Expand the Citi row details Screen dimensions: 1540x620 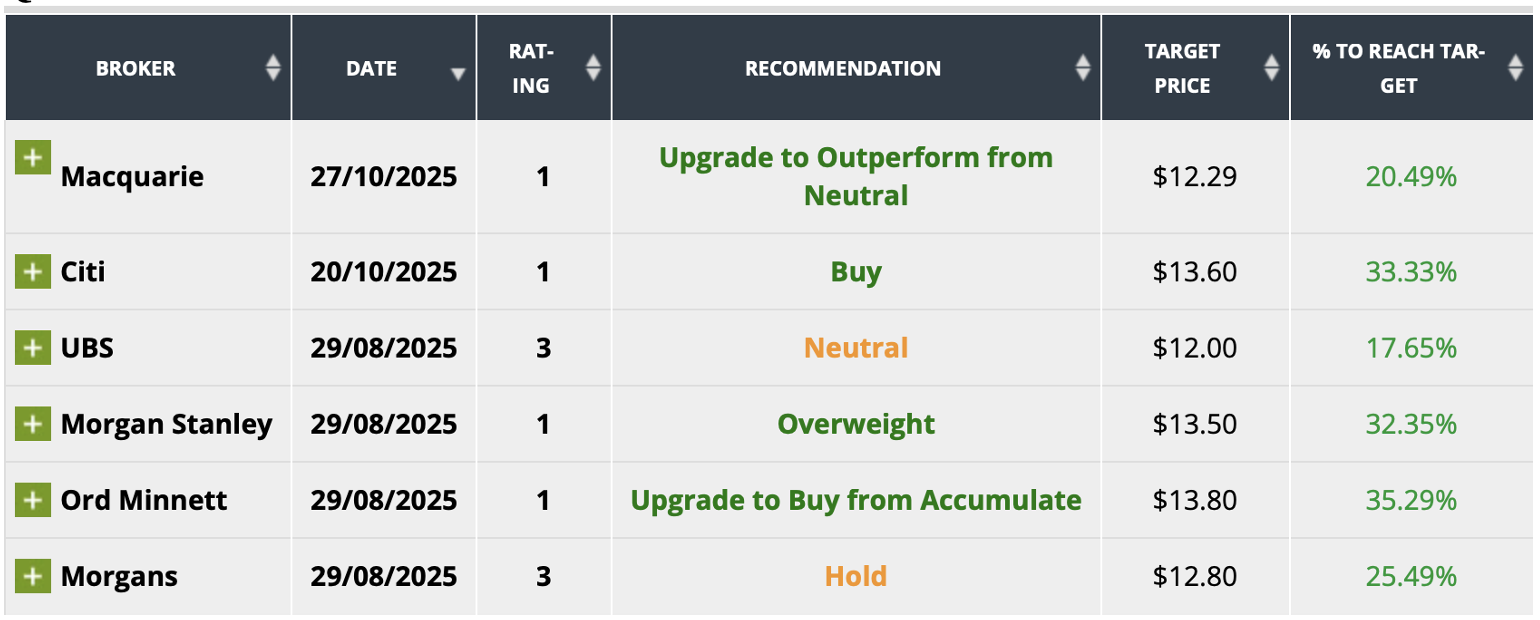tap(33, 271)
